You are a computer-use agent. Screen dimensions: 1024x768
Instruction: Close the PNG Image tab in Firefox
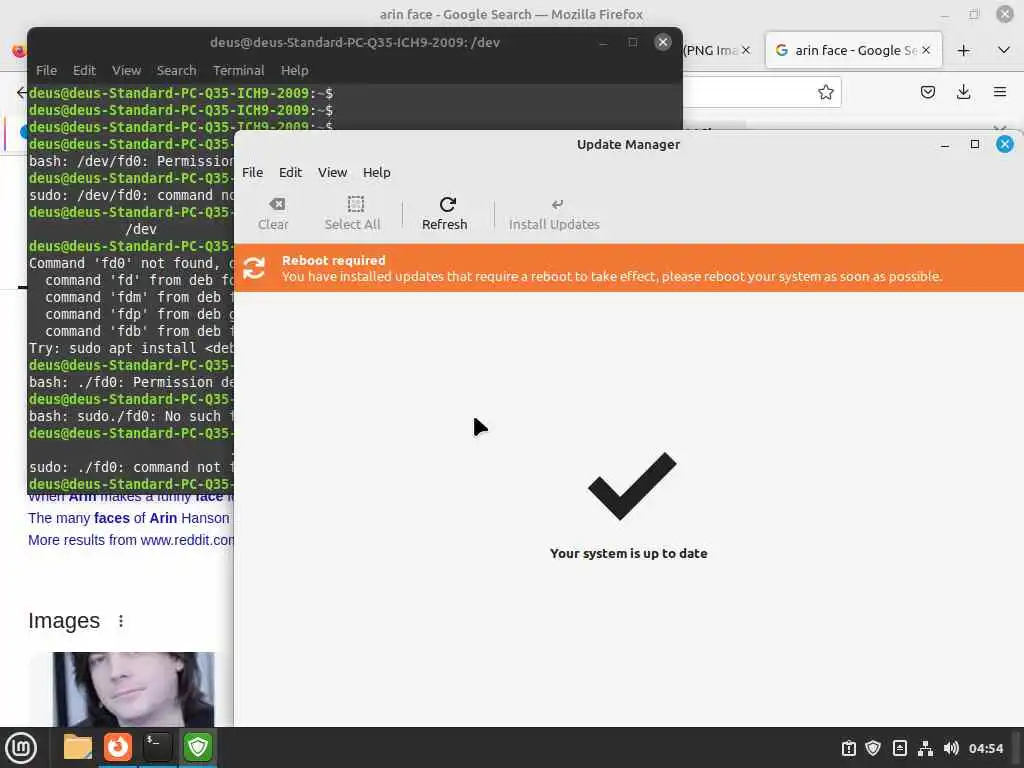tap(746, 50)
